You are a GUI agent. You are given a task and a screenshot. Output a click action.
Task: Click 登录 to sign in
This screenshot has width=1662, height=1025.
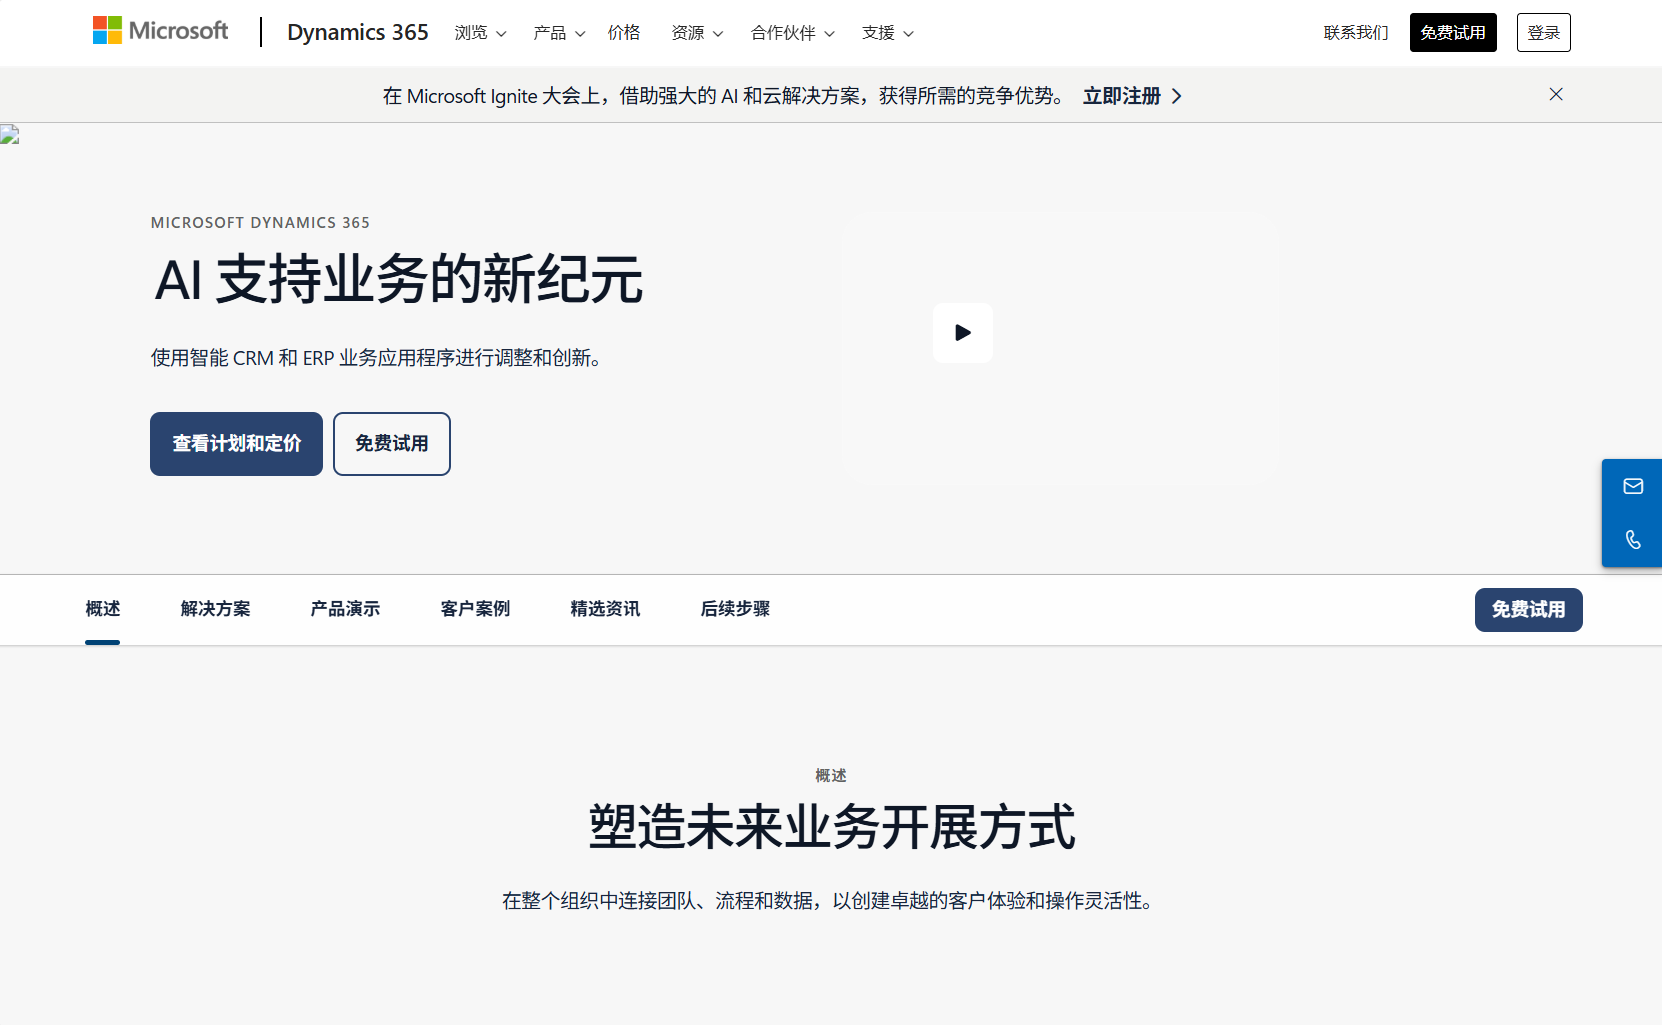[x=1543, y=33]
